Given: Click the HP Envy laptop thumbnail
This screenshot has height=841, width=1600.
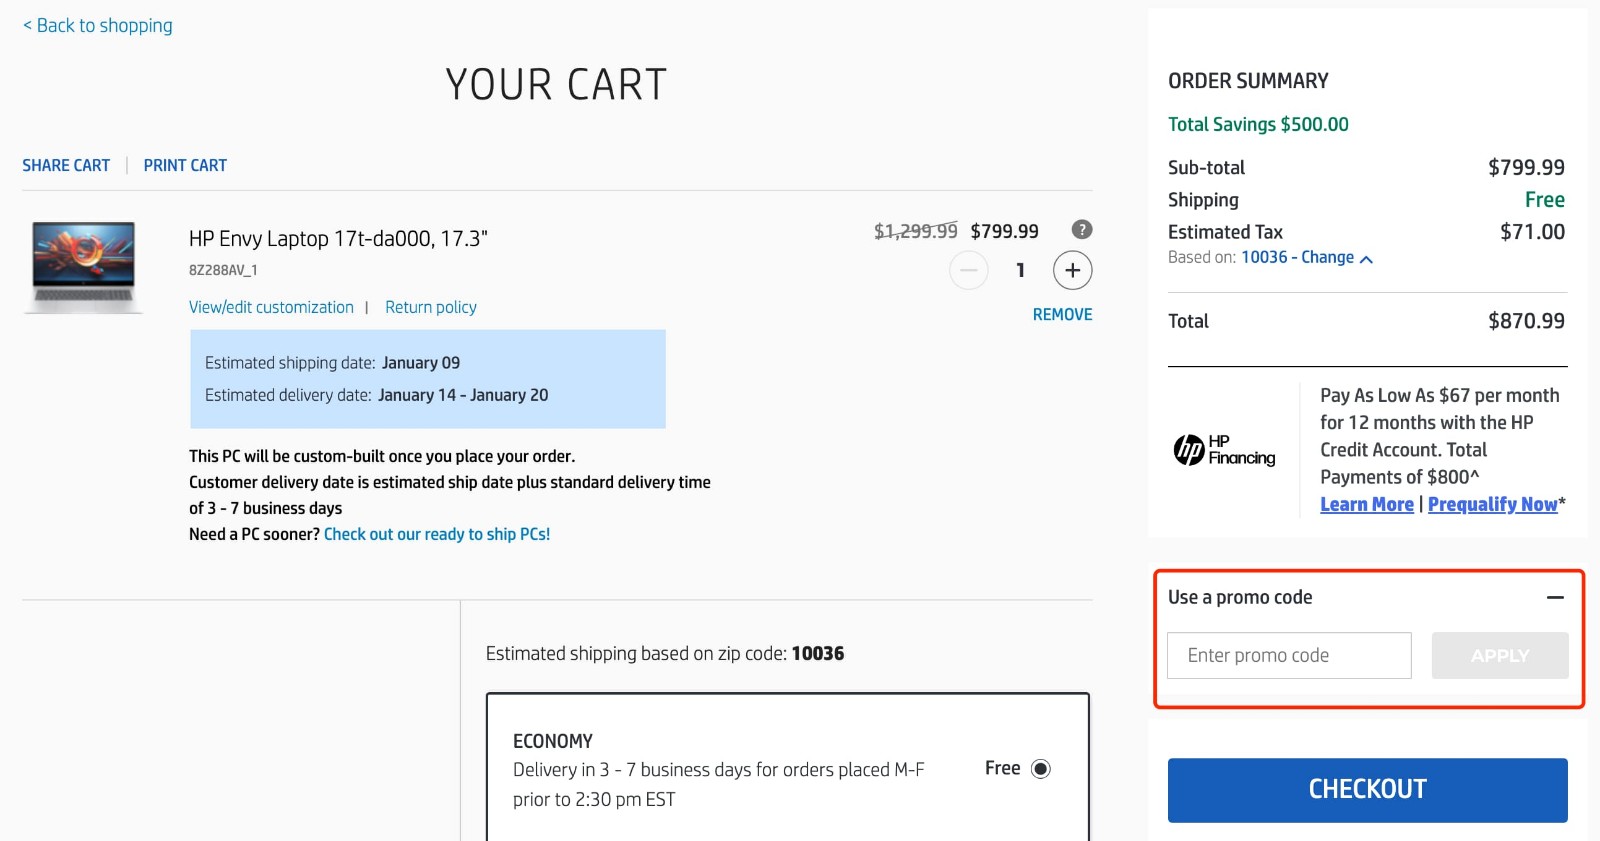Looking at the screenshot, I should pyautogui.click(x=84, y=267).
